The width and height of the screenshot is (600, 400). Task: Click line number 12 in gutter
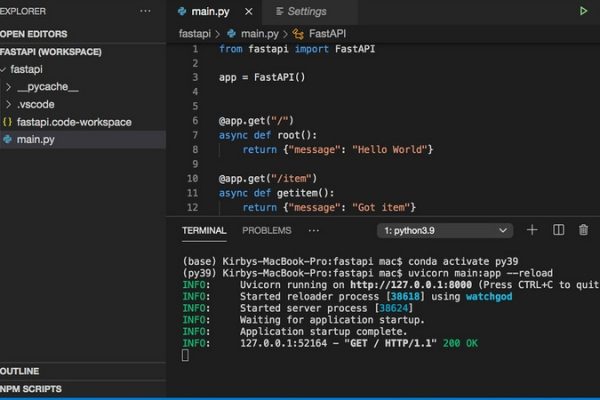pyautogui.click(x=192, y=207)
